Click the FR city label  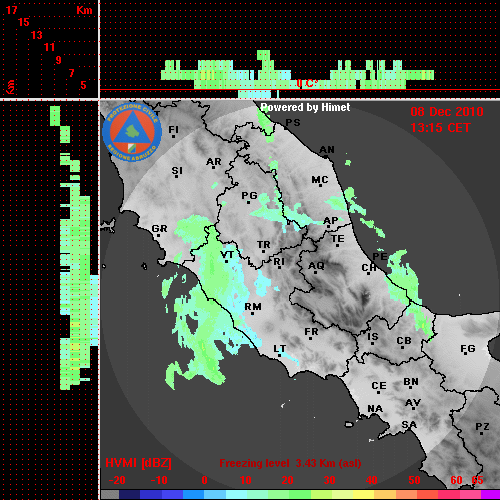click(311, 332)
